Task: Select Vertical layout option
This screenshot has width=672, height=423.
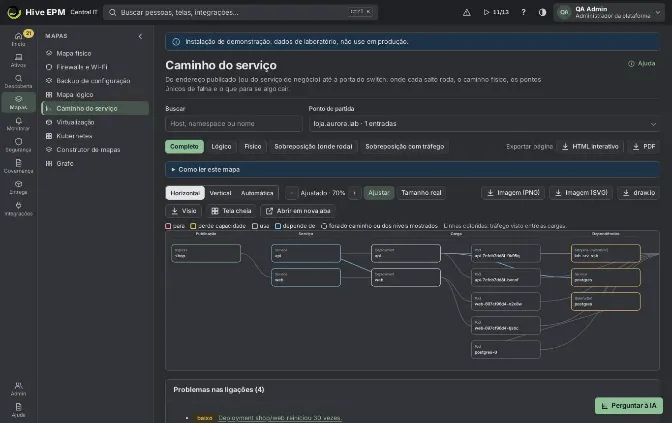Action: pos(220,193)
